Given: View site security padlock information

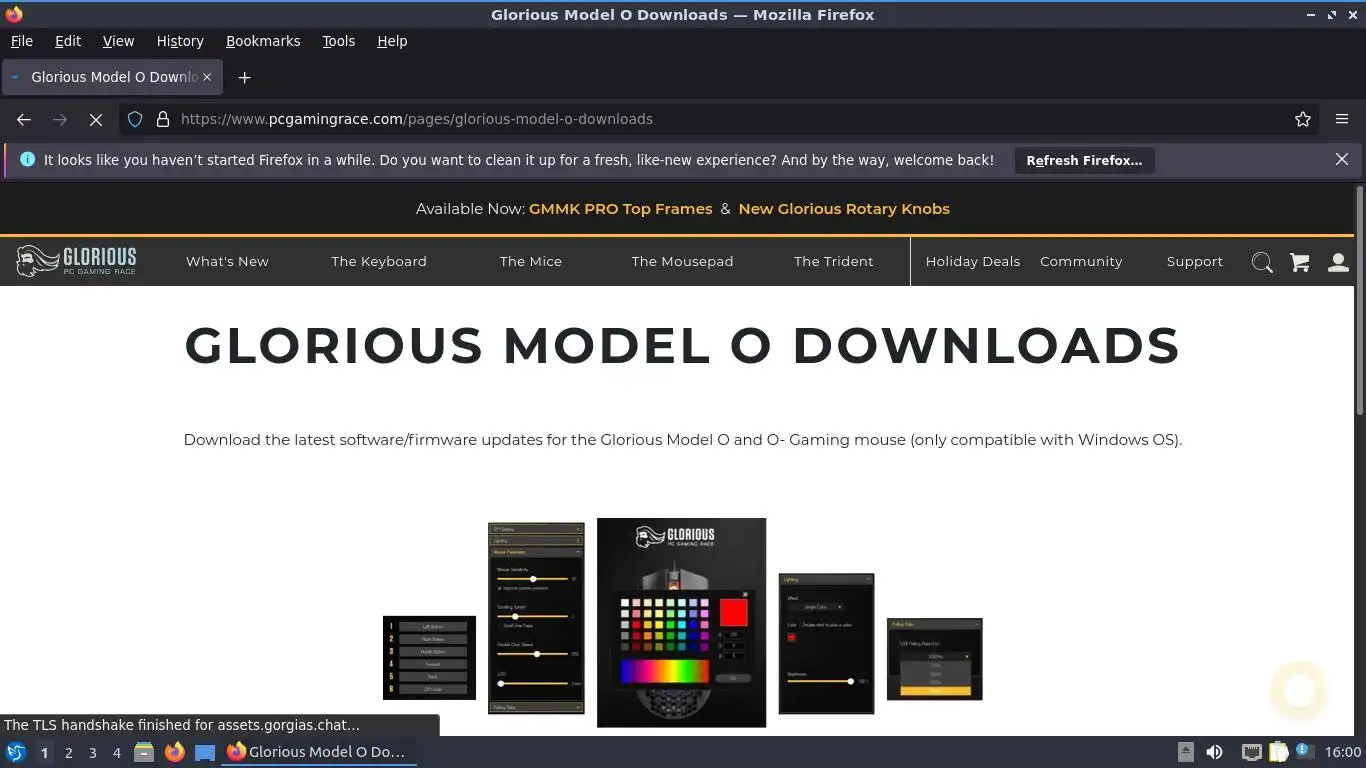Looking at the screenshot, I should tap(163, 119).
